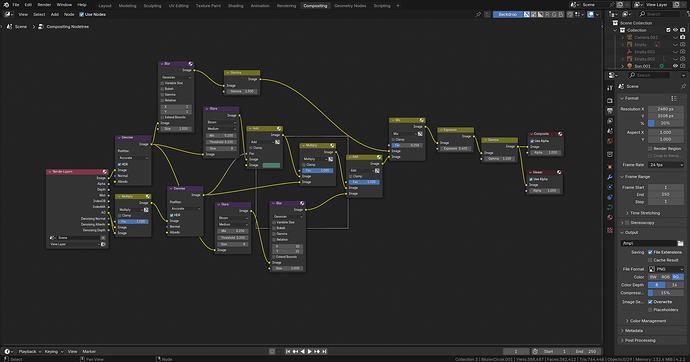This screenshot has height=362, width=690.
Task: Open the Blender logo menu
Action: (x=6, y=5)
